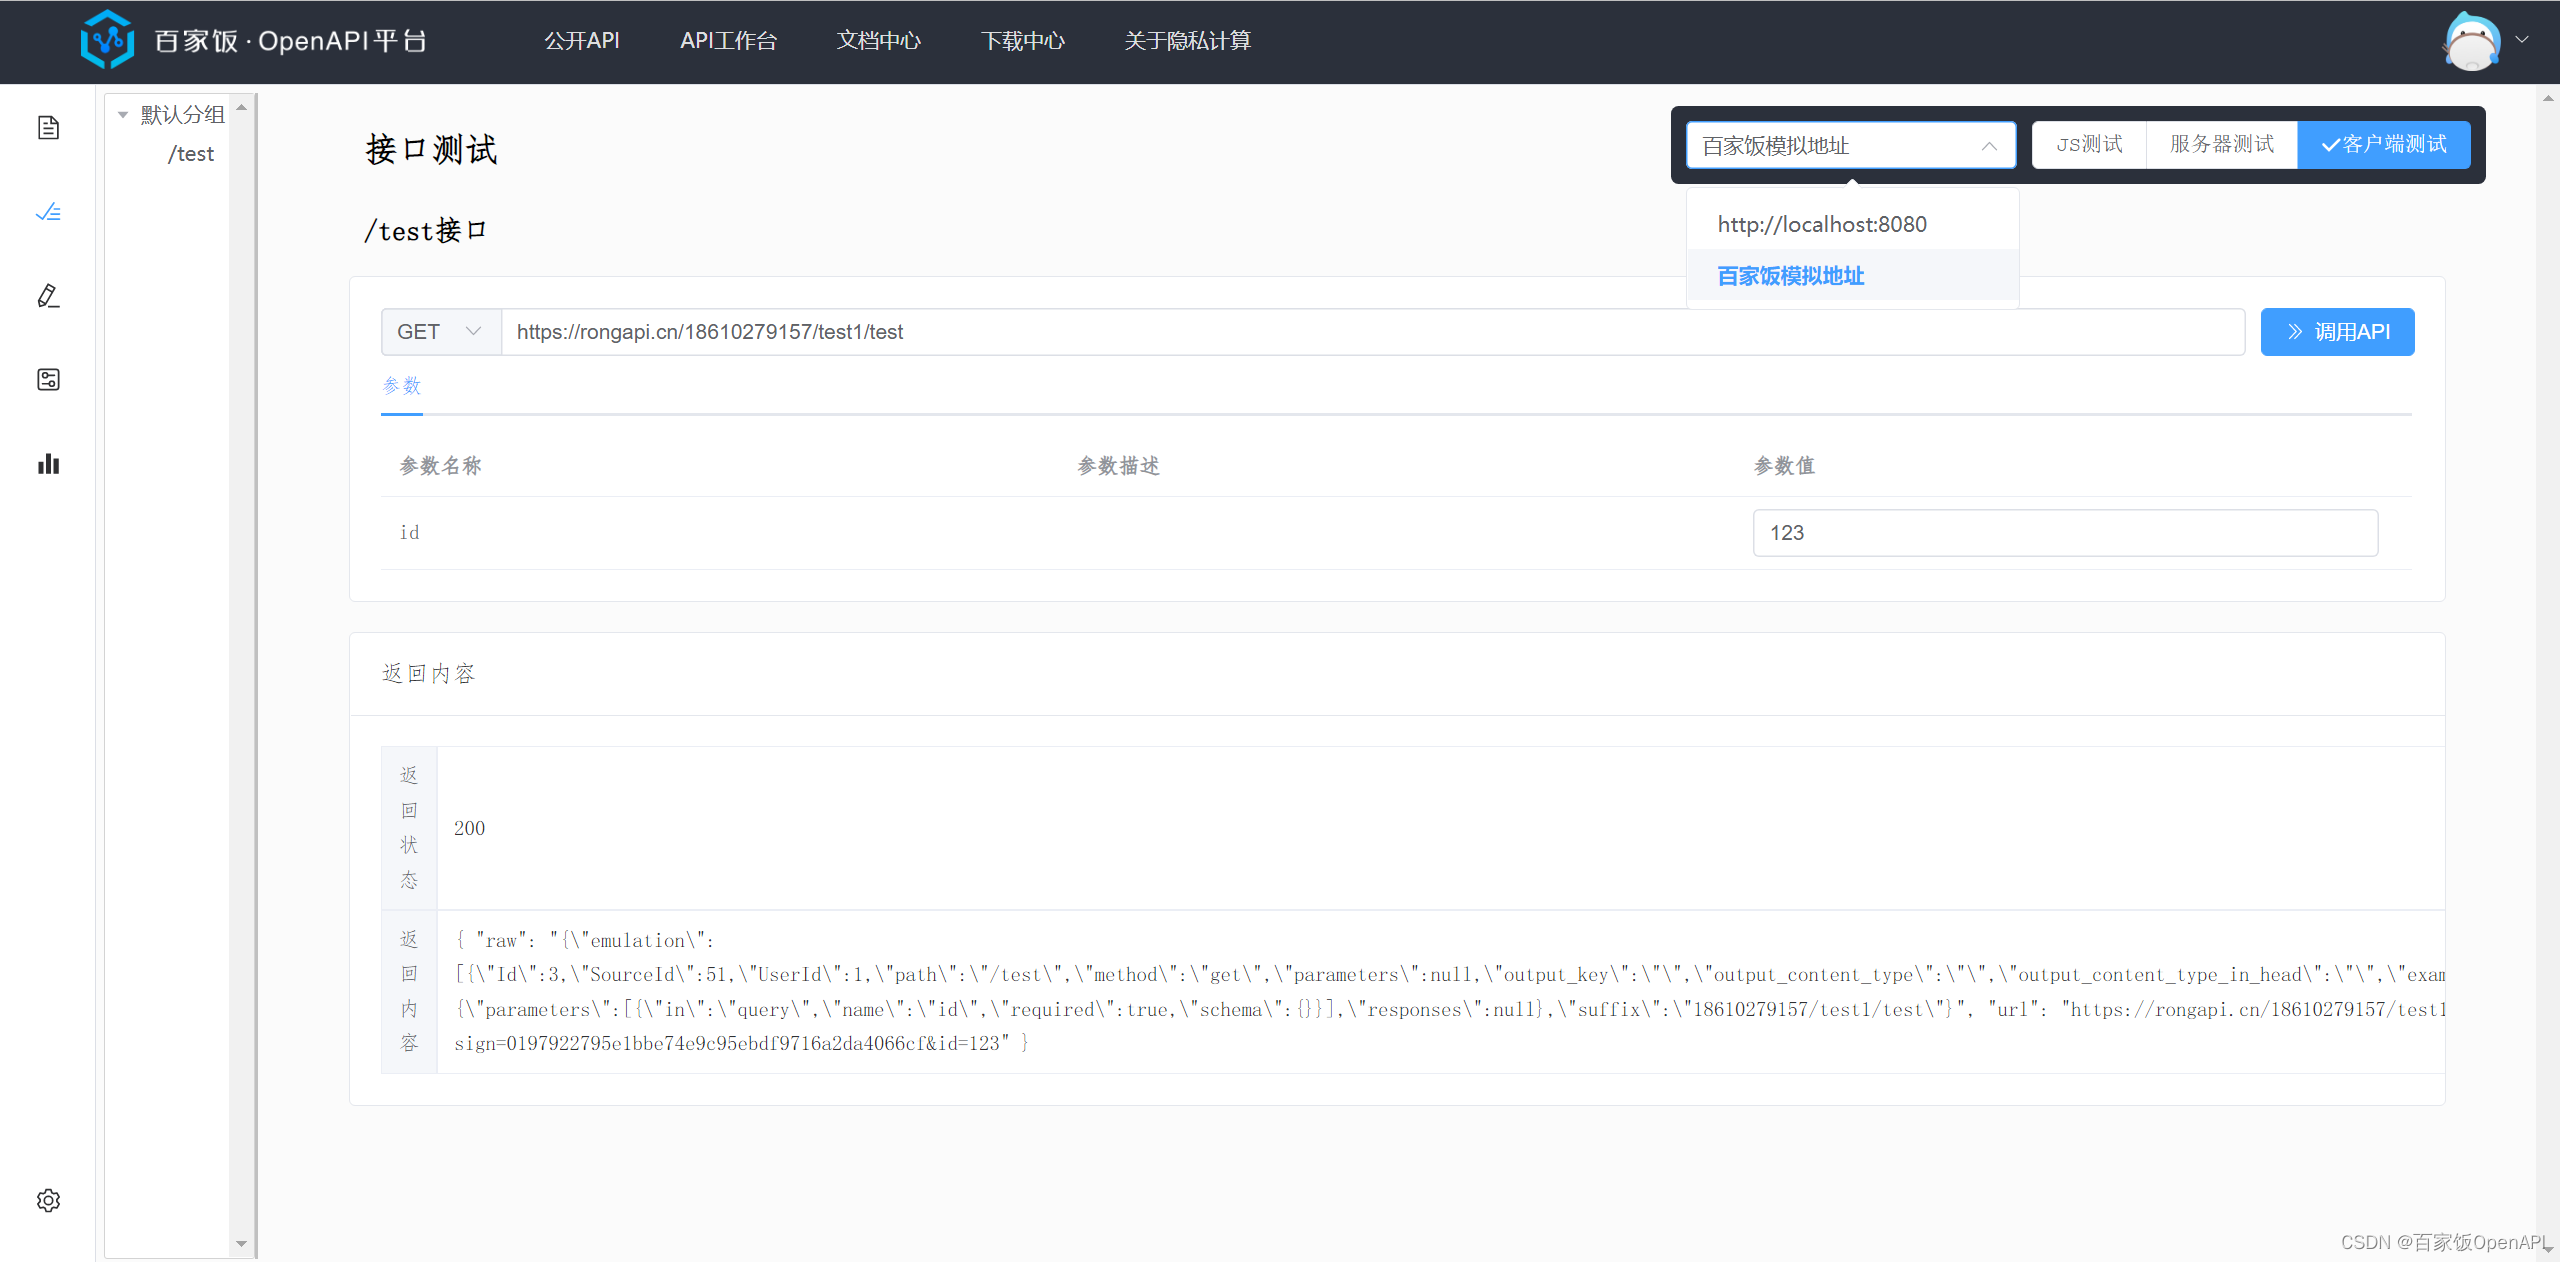Click the returned JSON content text
2560x1262 pixels.
tap(1449, 992)
